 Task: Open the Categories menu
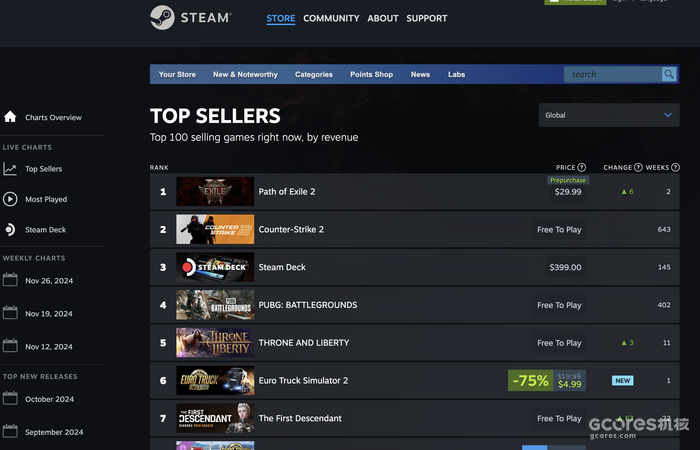point(314,75)
